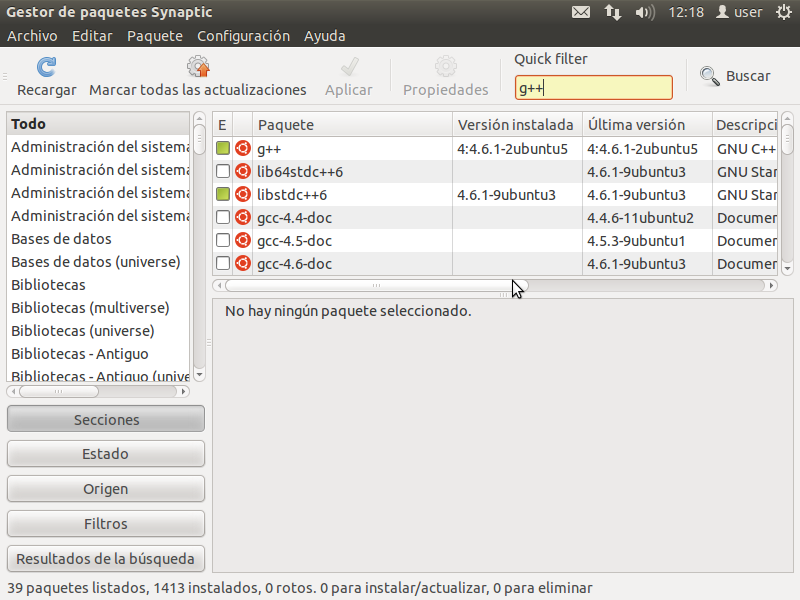
Task: Sort by the Paquete column header
Action: pos(352,124)
